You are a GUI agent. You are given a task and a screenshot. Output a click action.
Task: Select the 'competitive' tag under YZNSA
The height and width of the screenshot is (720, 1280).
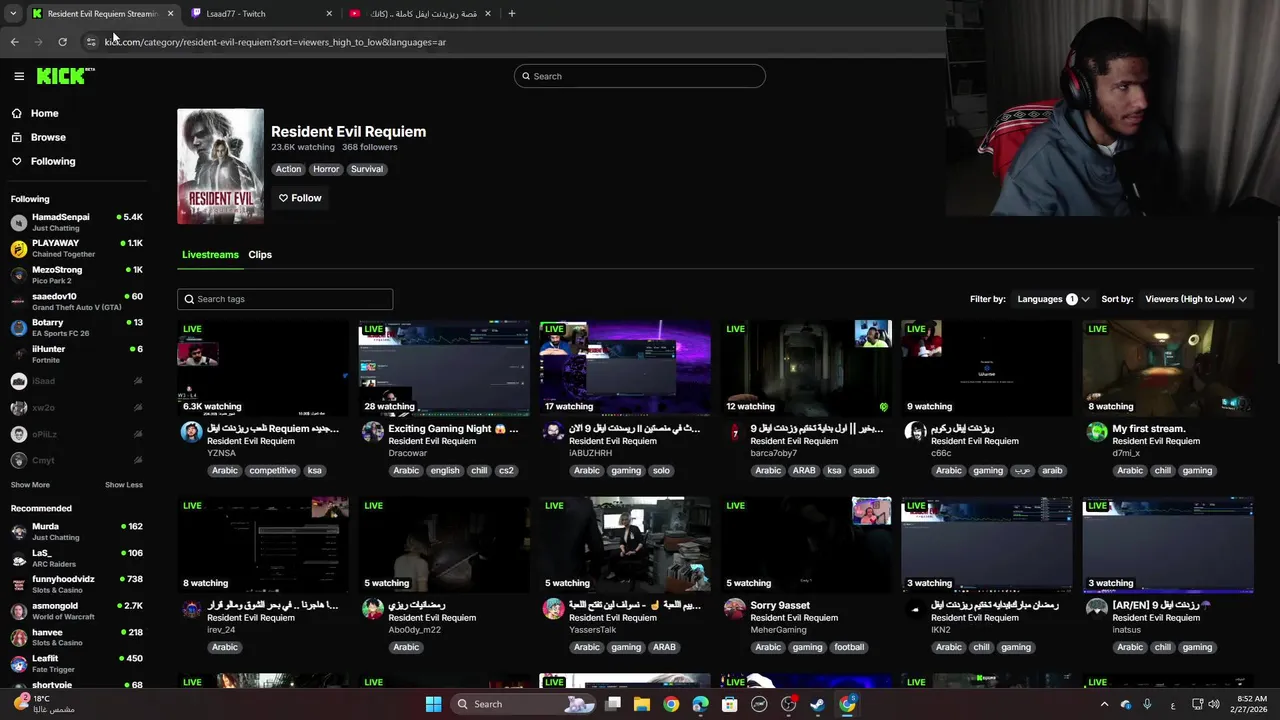[x=273, y=471]
